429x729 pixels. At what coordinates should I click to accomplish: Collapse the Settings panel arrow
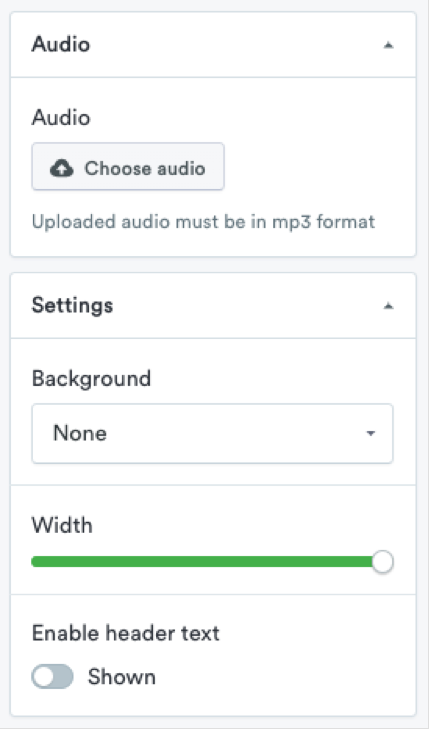coord(389,306)
